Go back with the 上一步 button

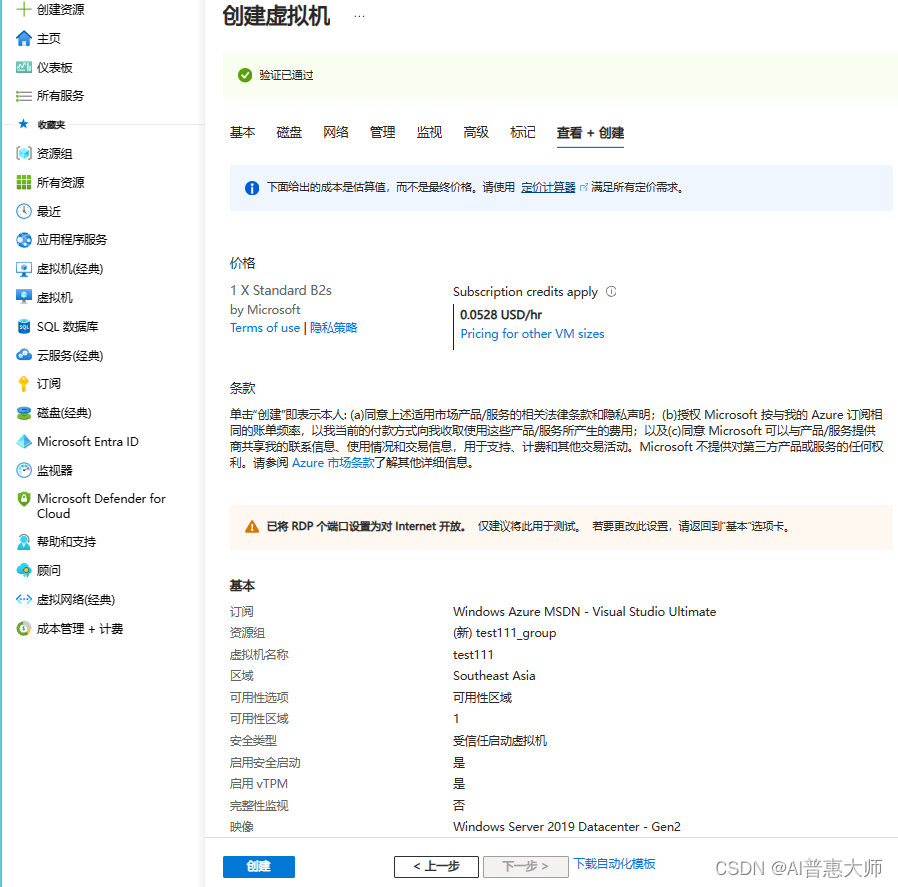(x=436, y=866)
